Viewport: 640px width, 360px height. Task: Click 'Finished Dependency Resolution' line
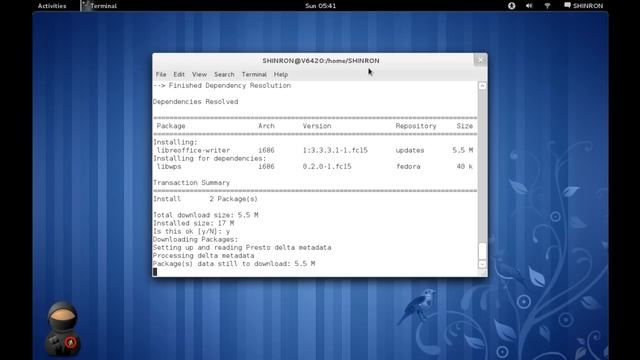[222, 85]
